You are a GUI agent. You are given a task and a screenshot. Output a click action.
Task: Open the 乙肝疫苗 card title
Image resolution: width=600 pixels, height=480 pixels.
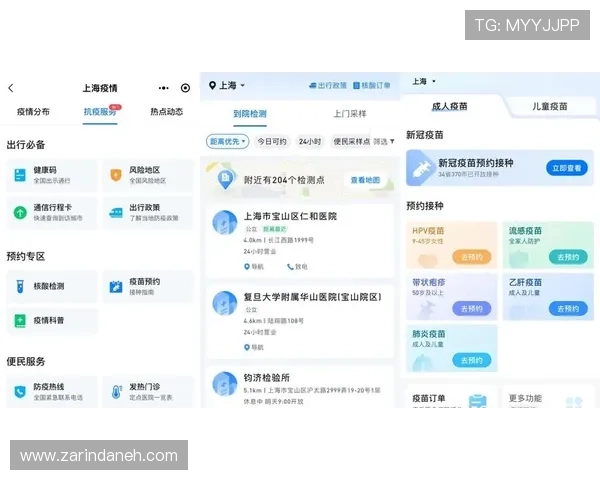(525, 282)
